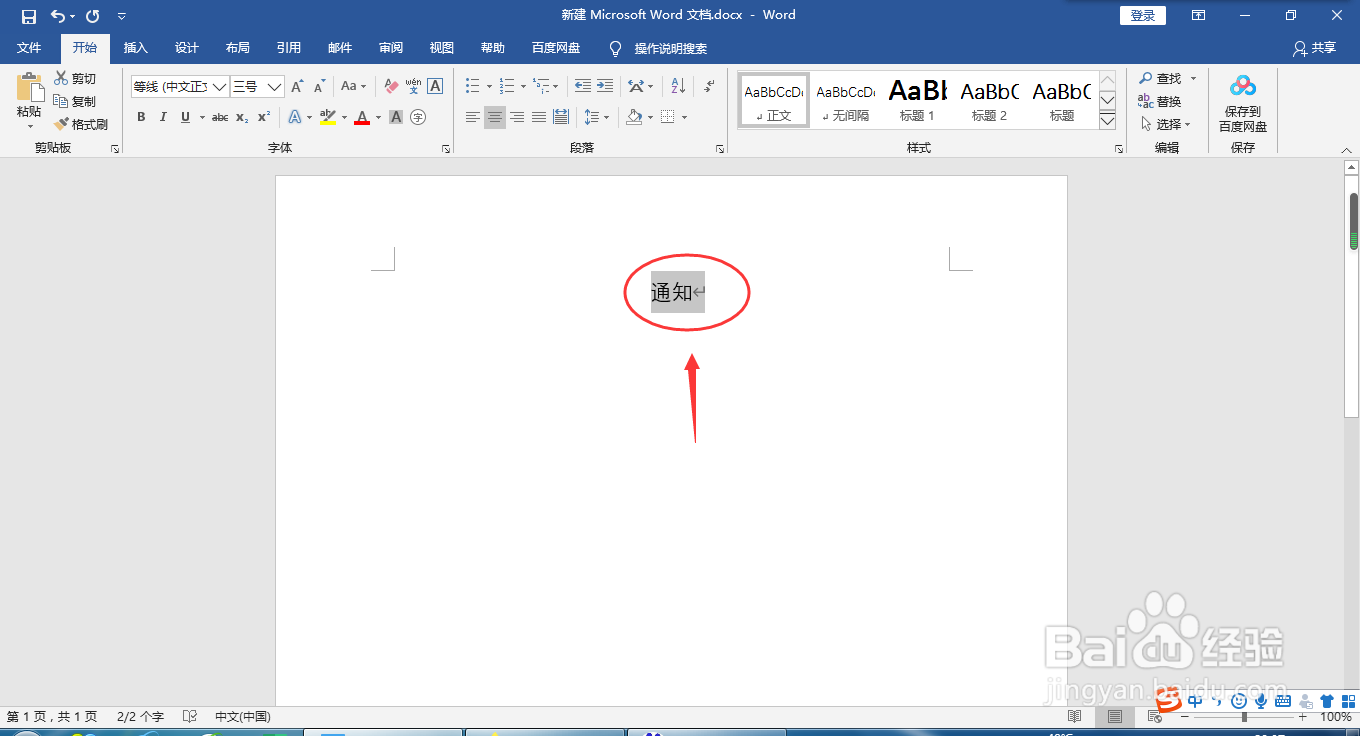Clear all formatting with the eraser icon
The width and height of the screenshot is (1360, 736).
tap(391, 87)
